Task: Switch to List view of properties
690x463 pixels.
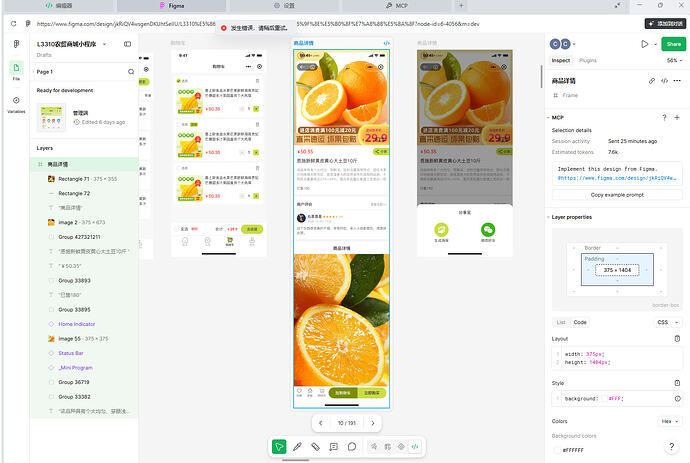Action: 561,322
